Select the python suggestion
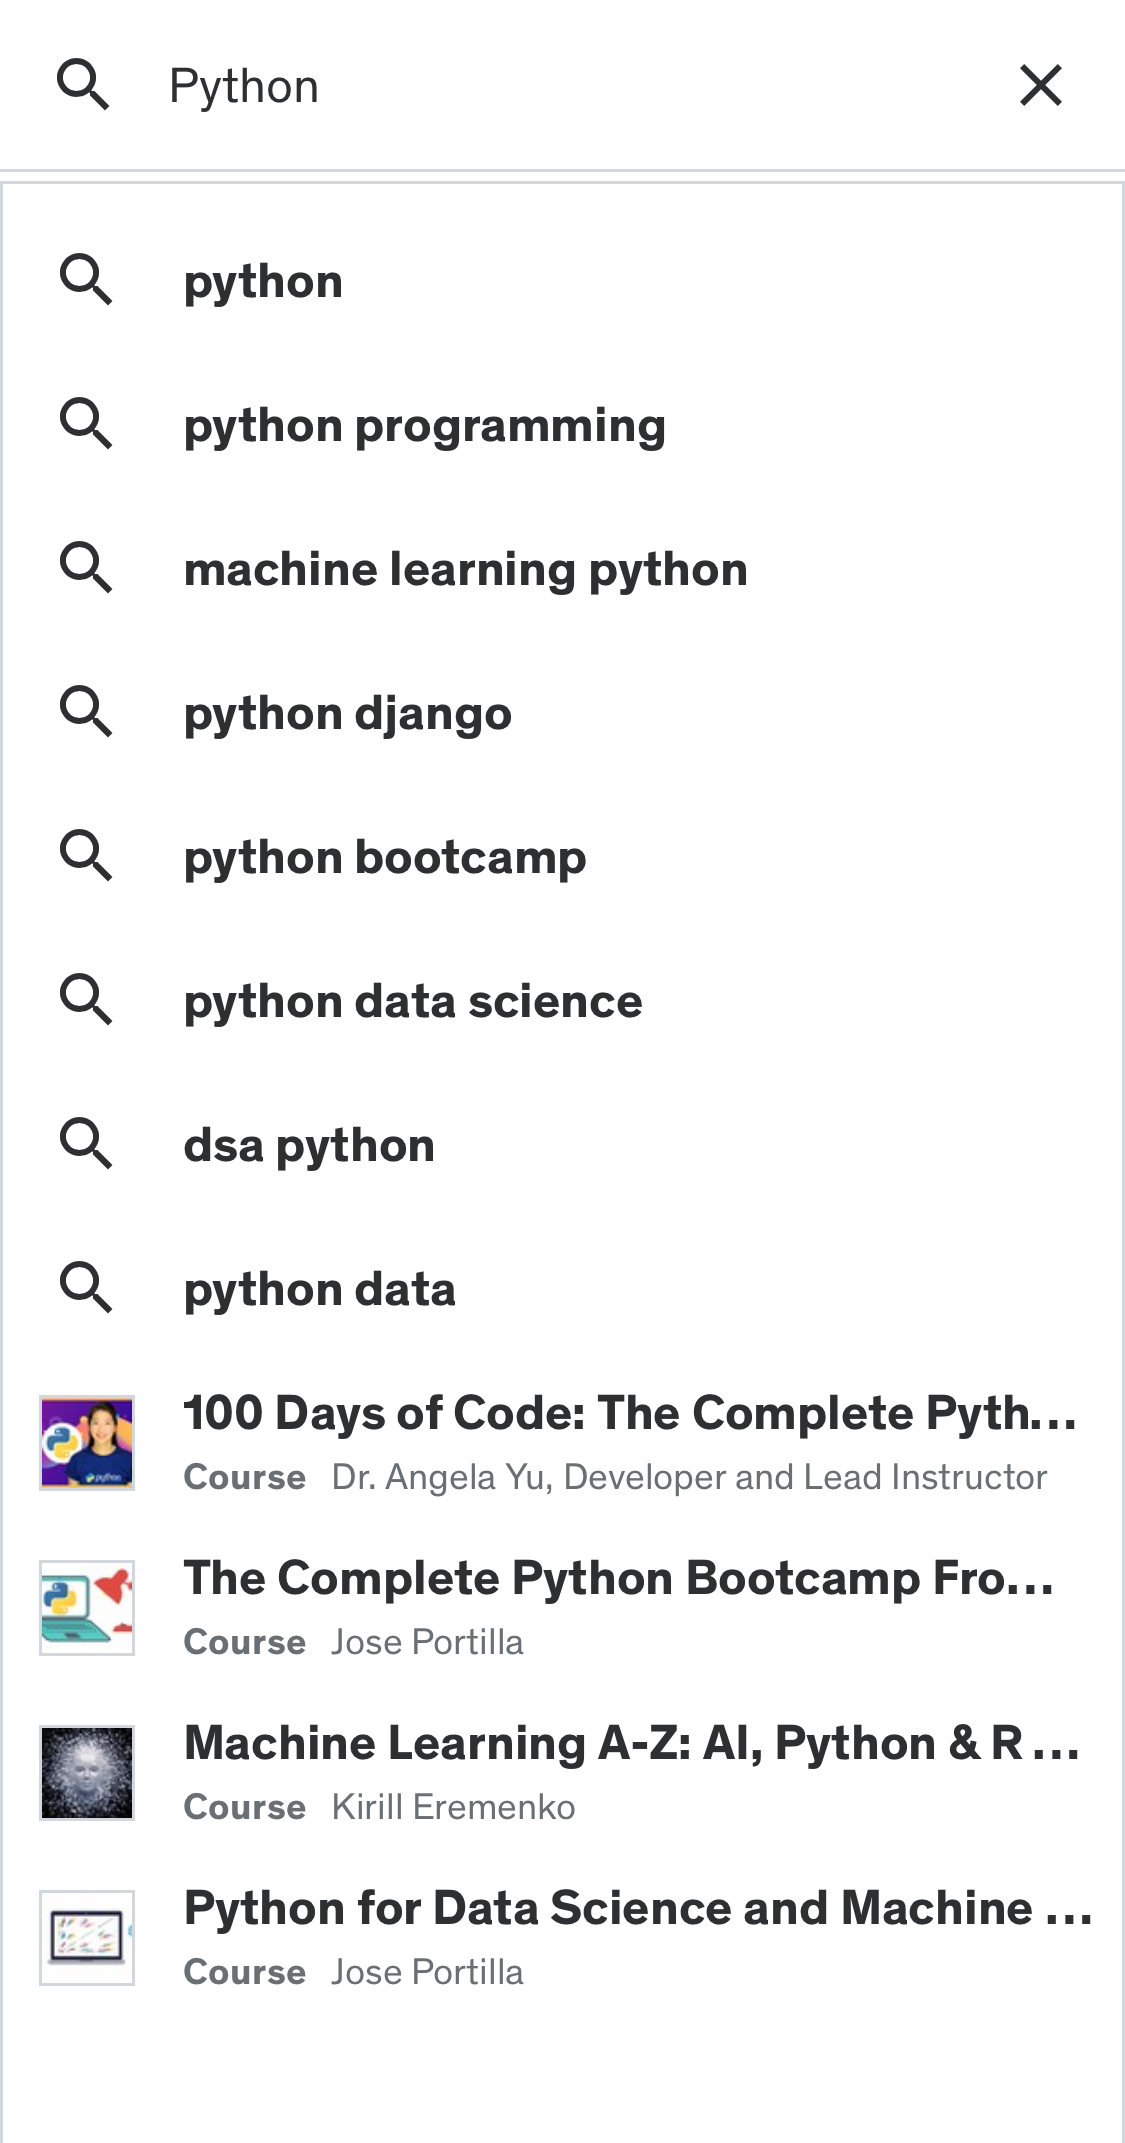1125x2143 pixels. pos(262,279)
